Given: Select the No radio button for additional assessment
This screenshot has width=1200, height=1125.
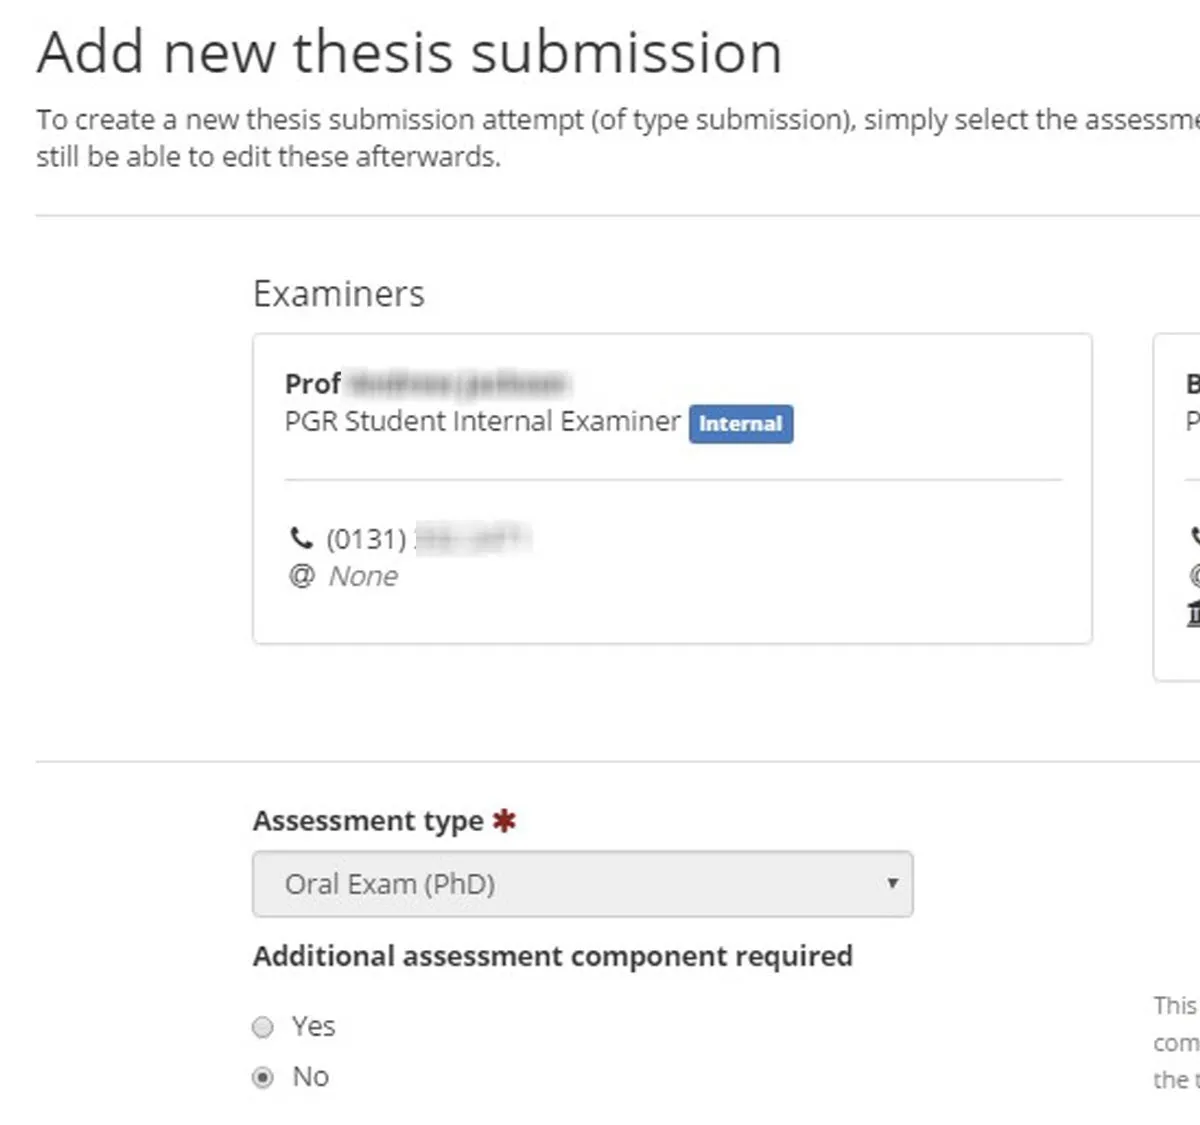Looking at the screenshot, I should coord(262,1077).
